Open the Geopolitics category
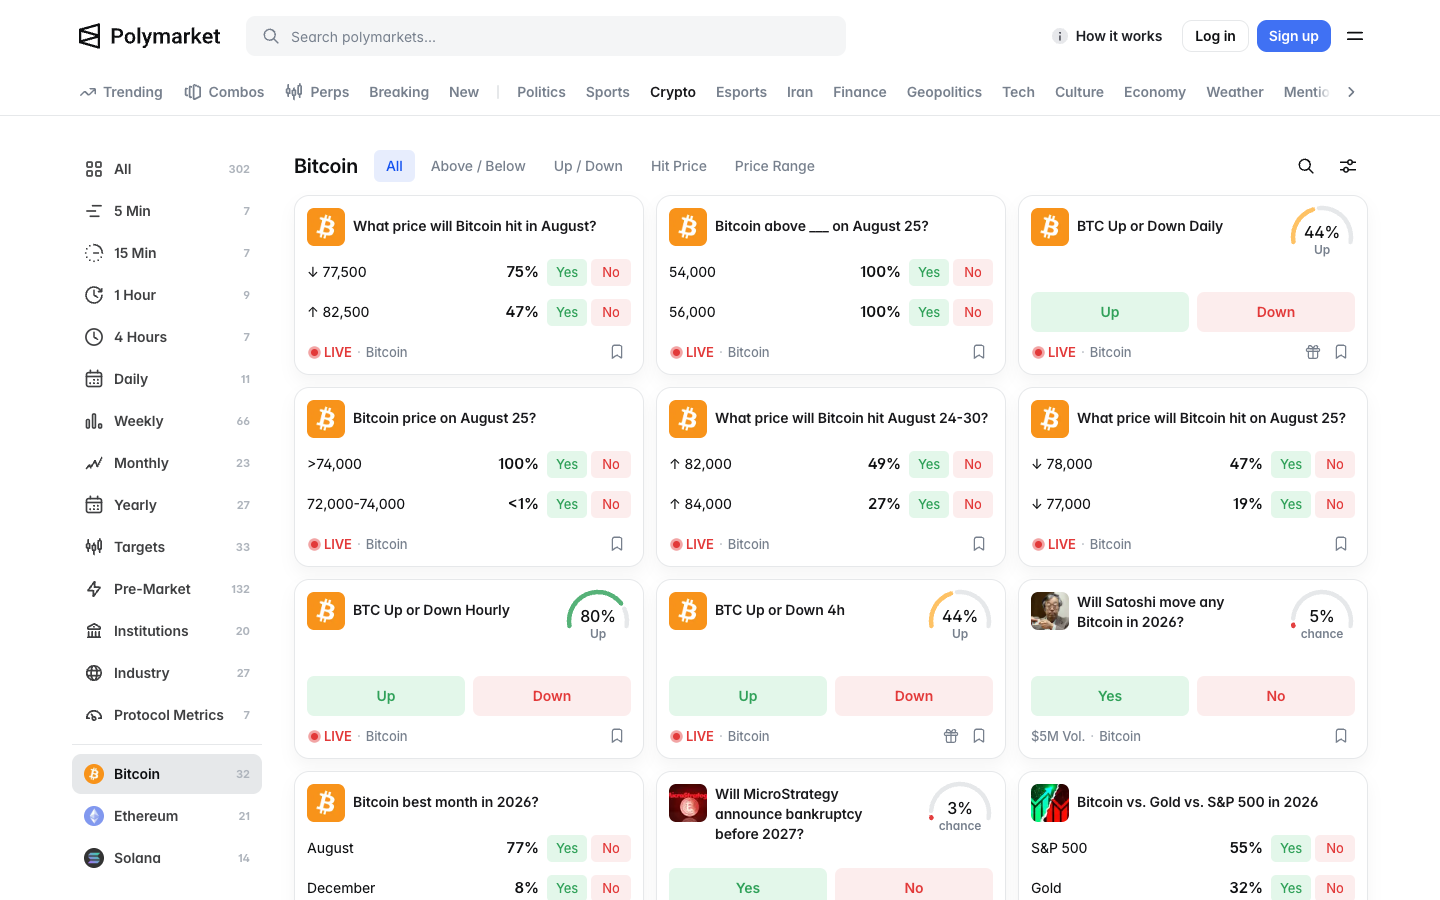1440x900 pixels. coord(944,92)
